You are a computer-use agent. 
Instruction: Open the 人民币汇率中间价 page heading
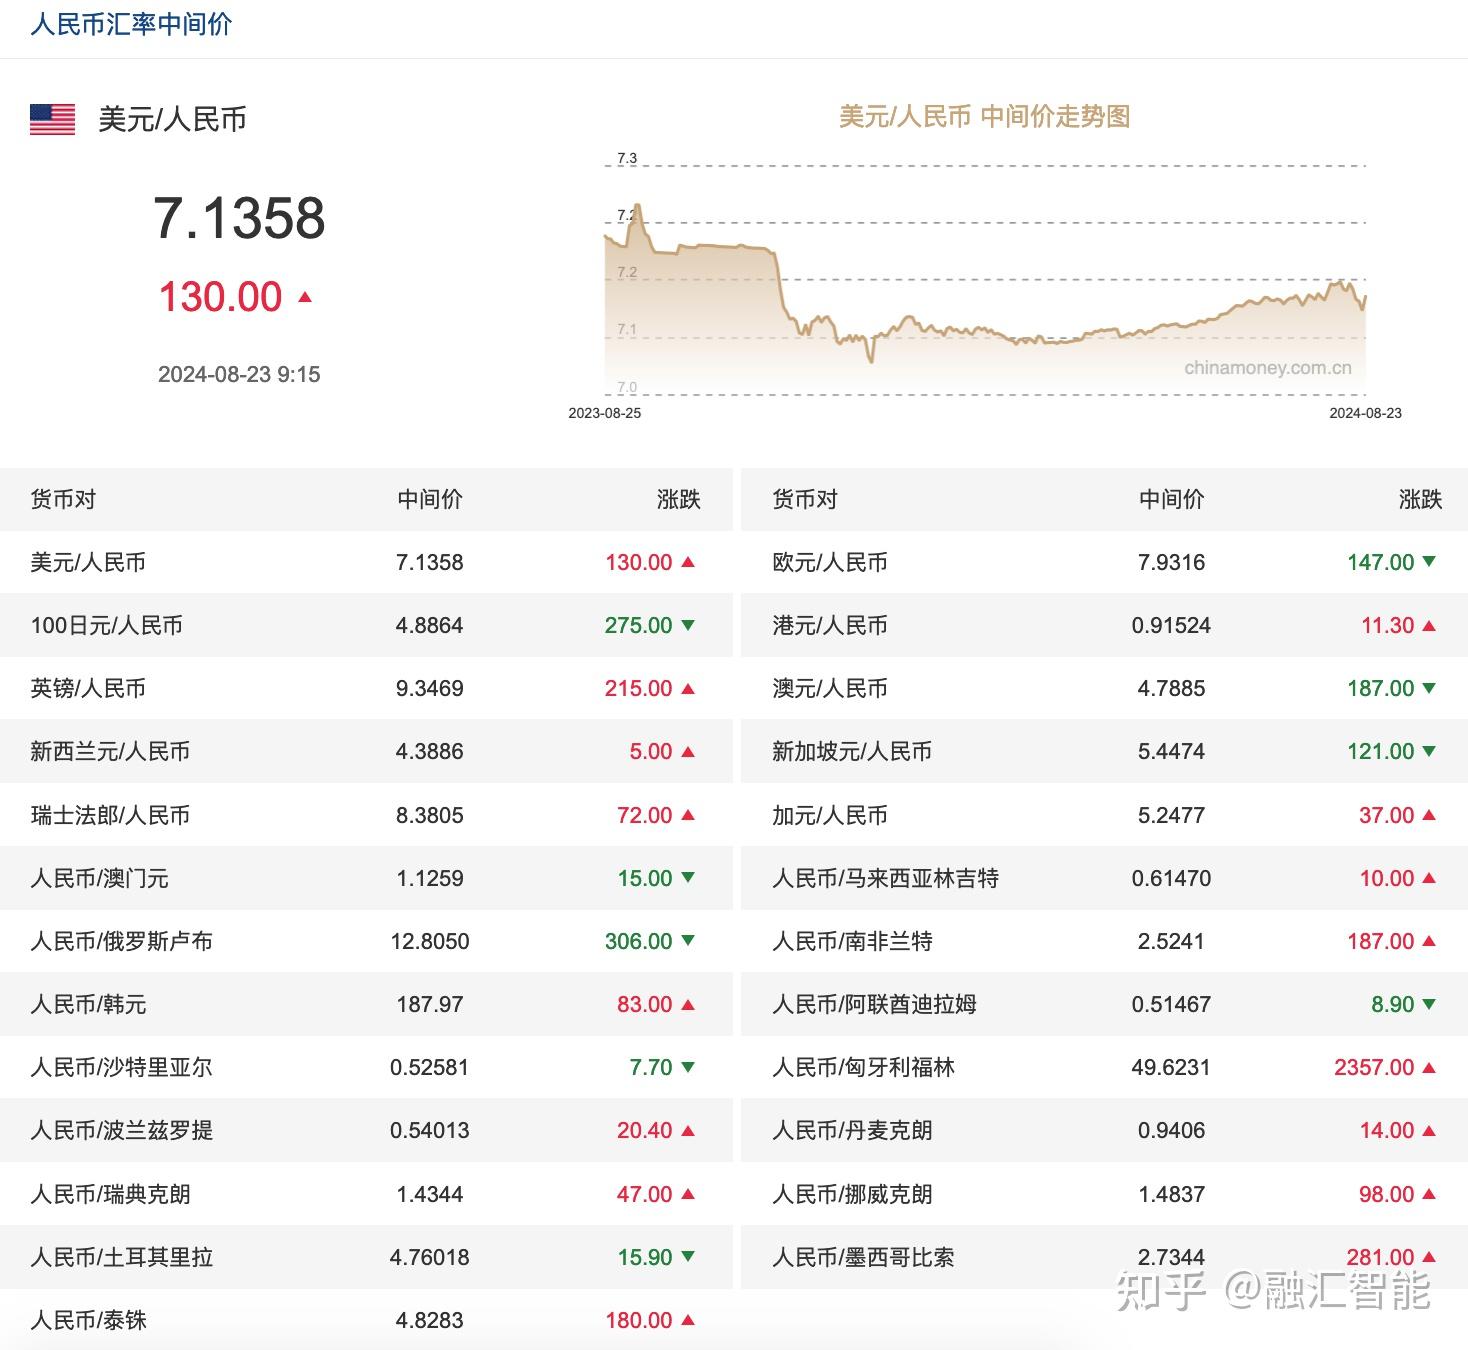coord(131,24)
